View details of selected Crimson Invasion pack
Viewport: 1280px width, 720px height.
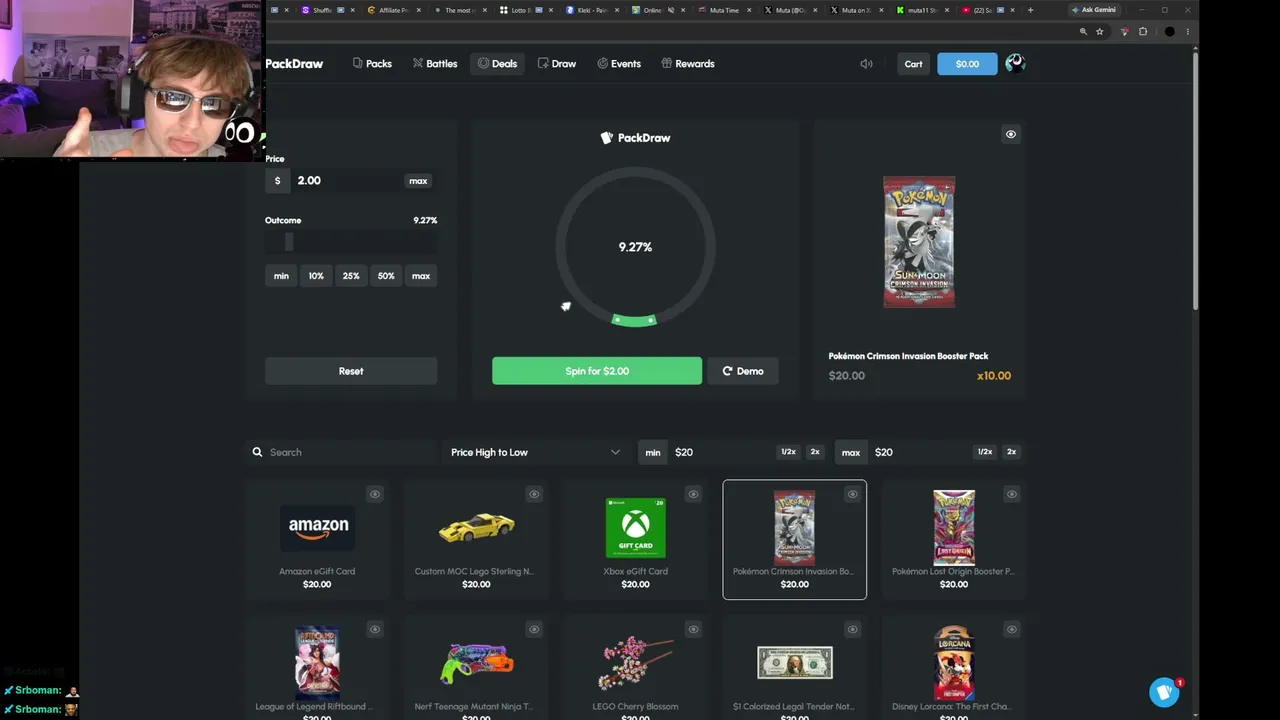(1011, 134)
